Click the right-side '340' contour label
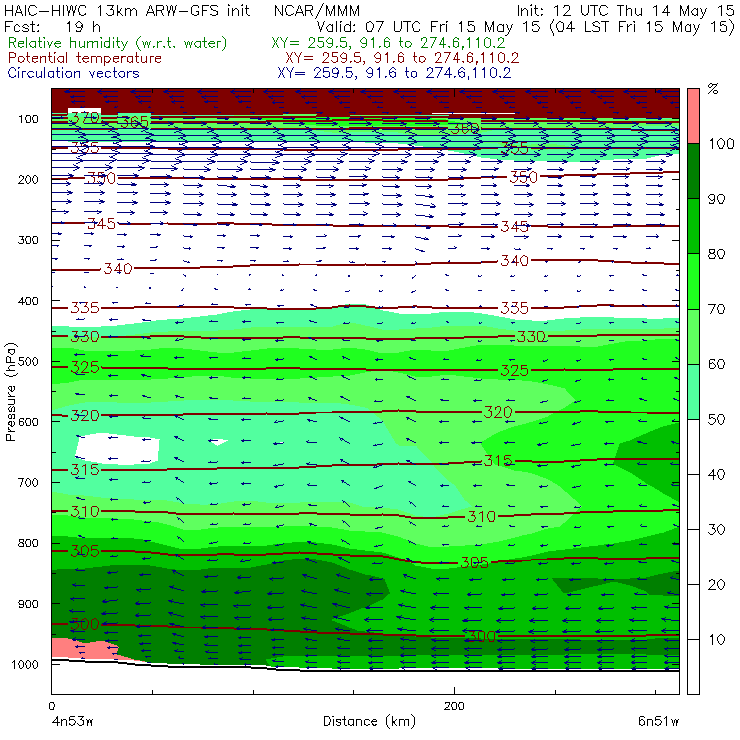This screenshot has height=740, width=740. (x=514, y=261)
